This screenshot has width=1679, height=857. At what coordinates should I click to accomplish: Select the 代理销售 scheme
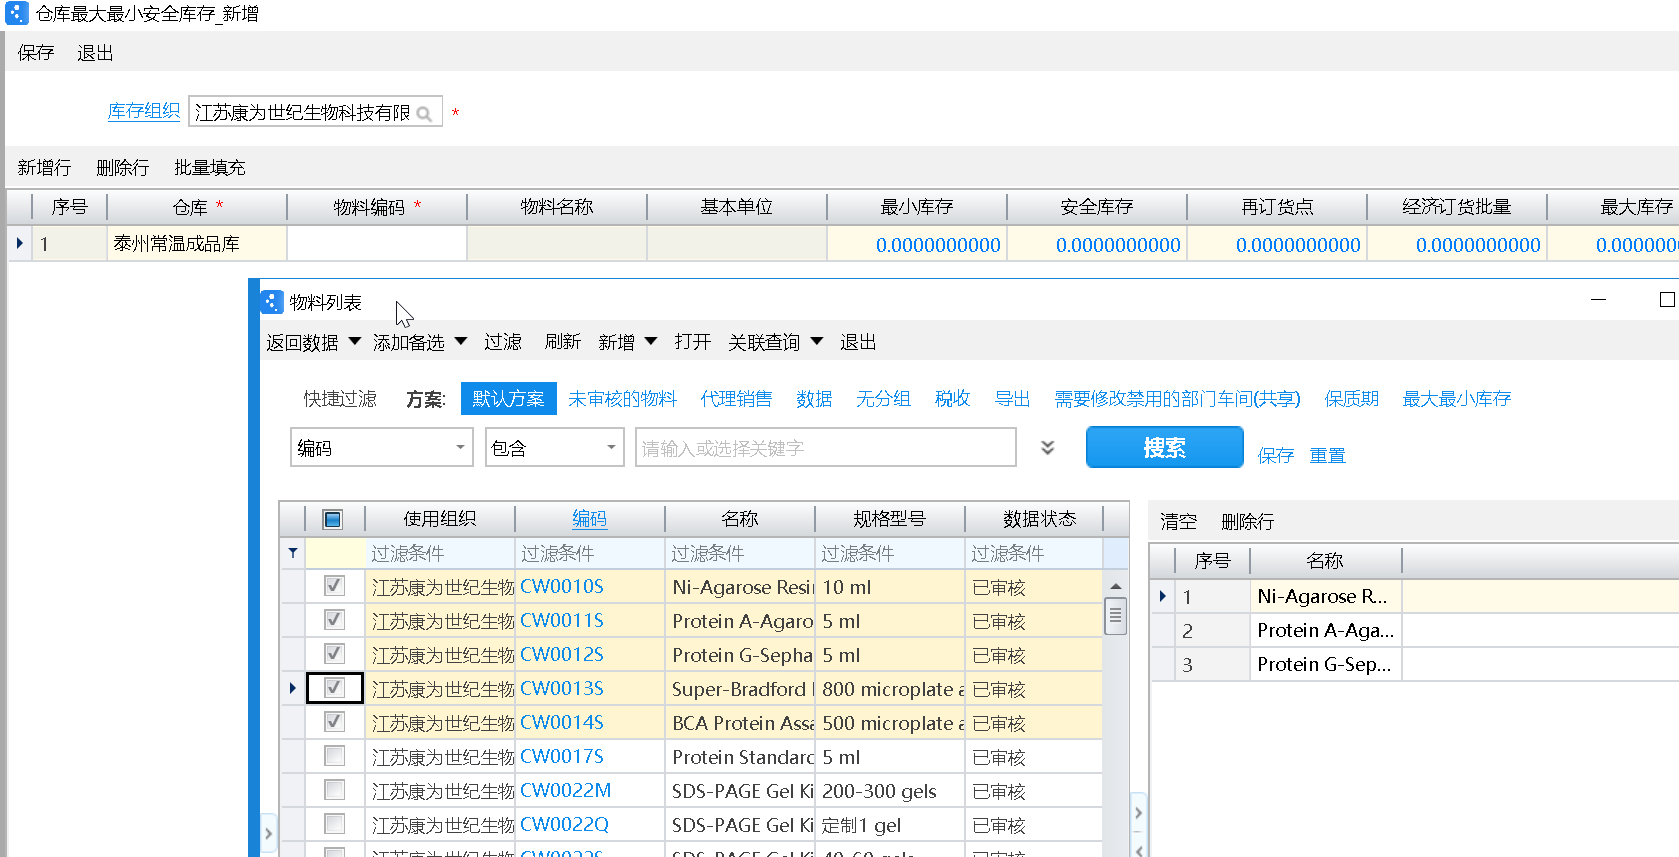736,398
